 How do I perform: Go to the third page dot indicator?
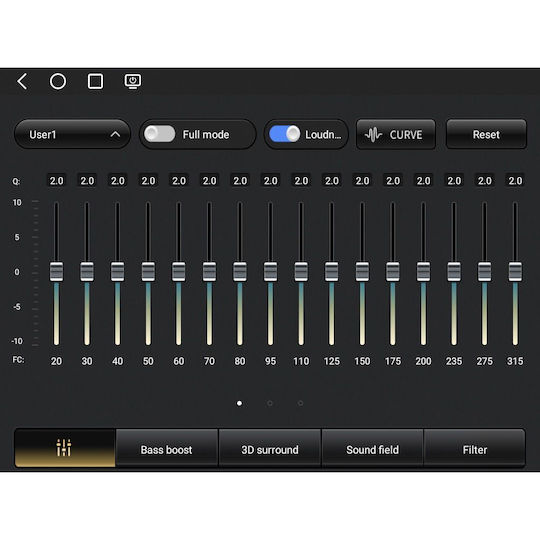tap(300, 403)
